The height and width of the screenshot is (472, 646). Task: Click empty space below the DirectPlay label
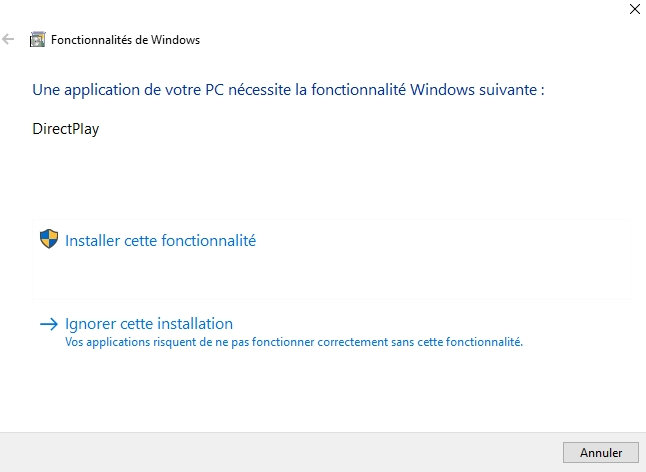tap(200, 175)
